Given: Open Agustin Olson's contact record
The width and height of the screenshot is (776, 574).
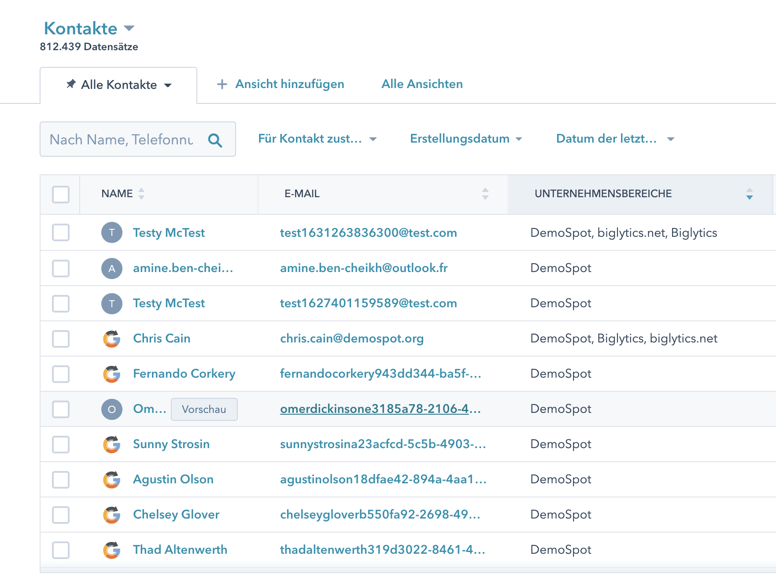Looking at the screenshot, I should coord(173,479).
